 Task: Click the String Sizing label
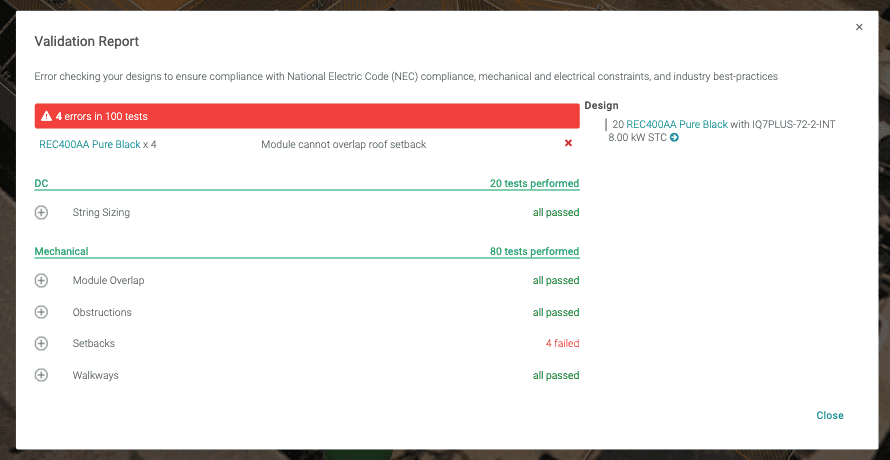(101, 213)
